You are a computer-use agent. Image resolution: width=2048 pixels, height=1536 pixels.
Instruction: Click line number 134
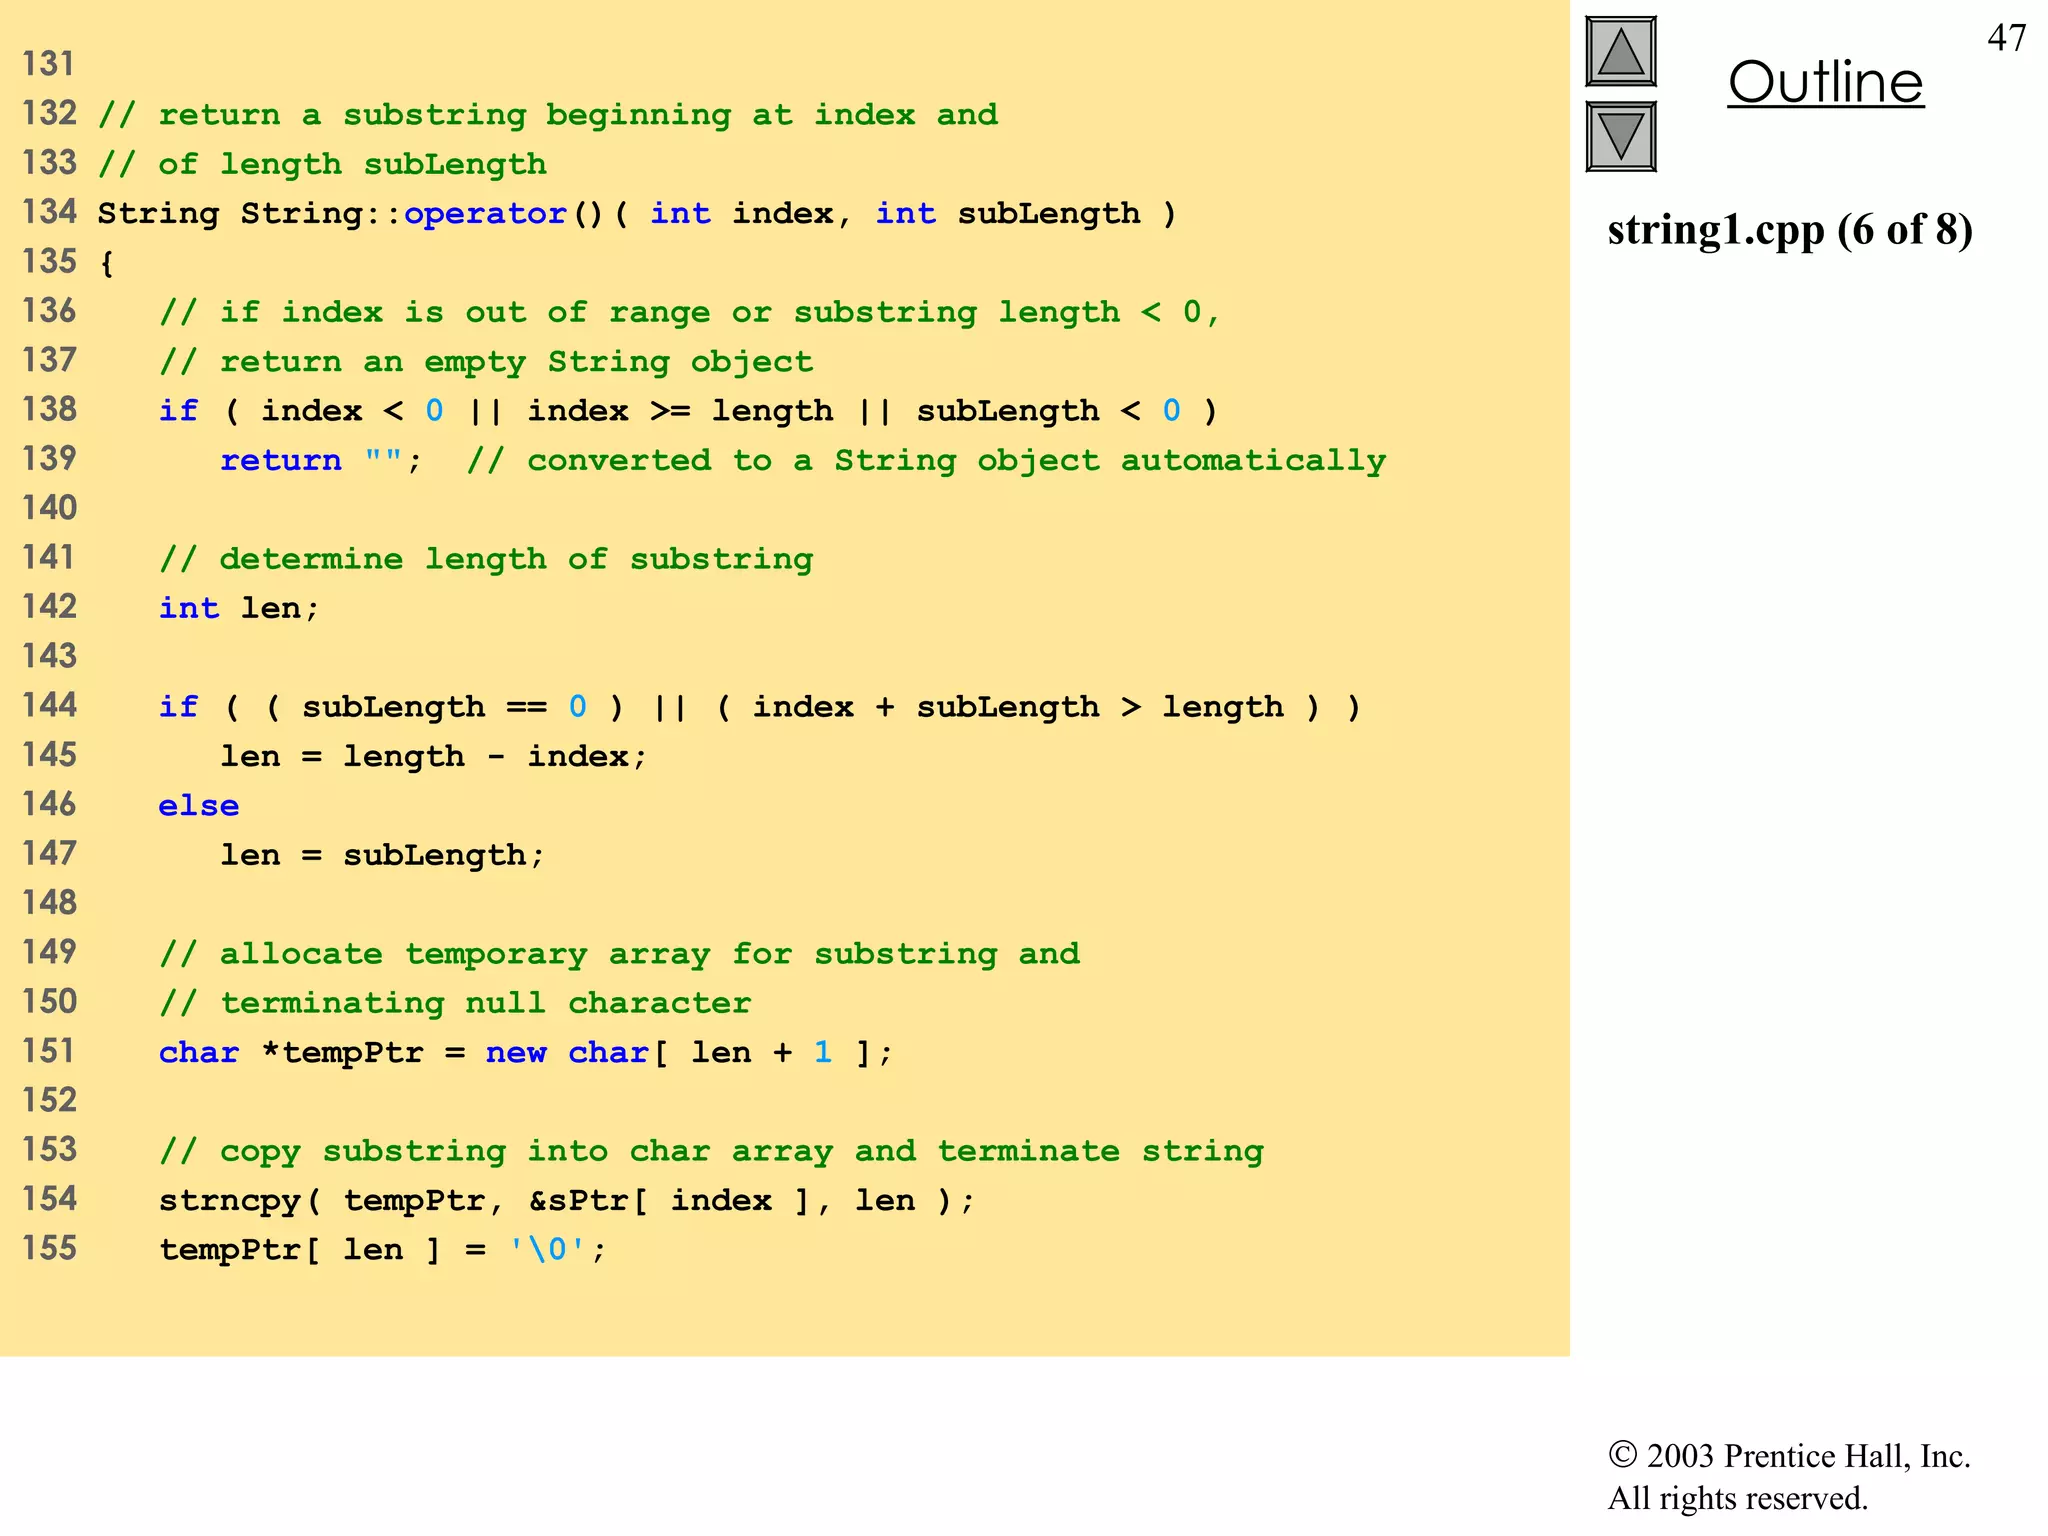pyautogui.click(x=49, y=211)
